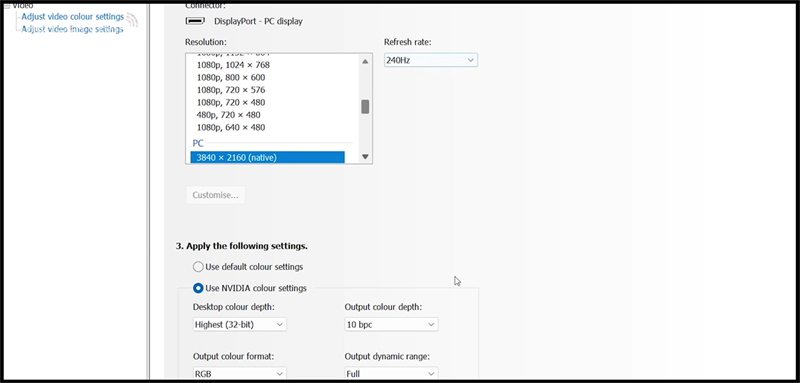800x383 pixels.
Task: Click the Customise button
Action: (215, 195)
